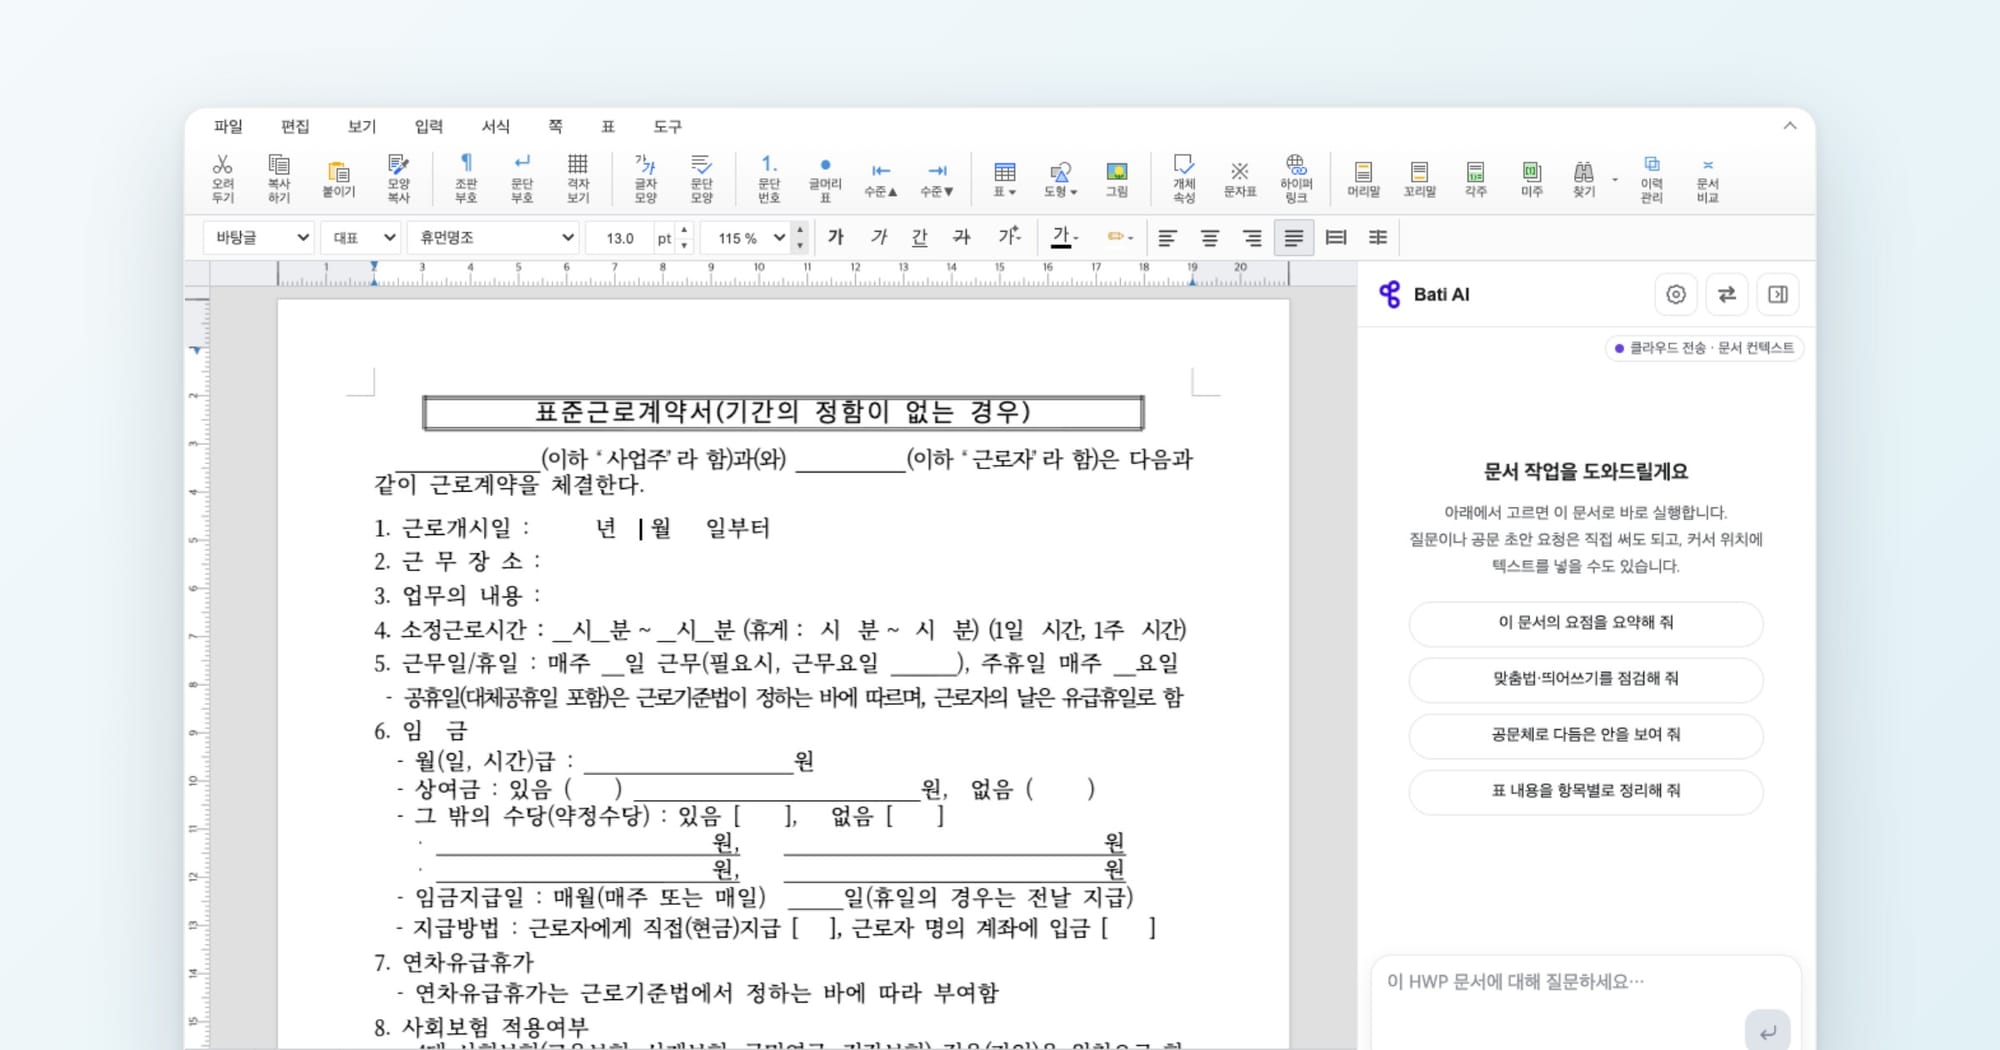
Task: Apply 글머리표 bullet list
Action: 825,178
